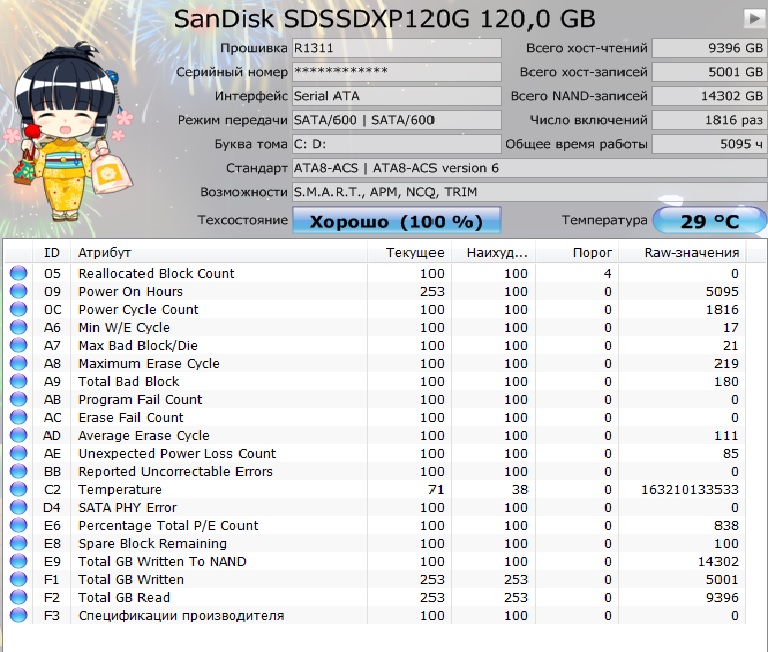Click status orb for Total GB Written To NAND
This screenshot has height=652, width=768.
[x=19, y=561]
